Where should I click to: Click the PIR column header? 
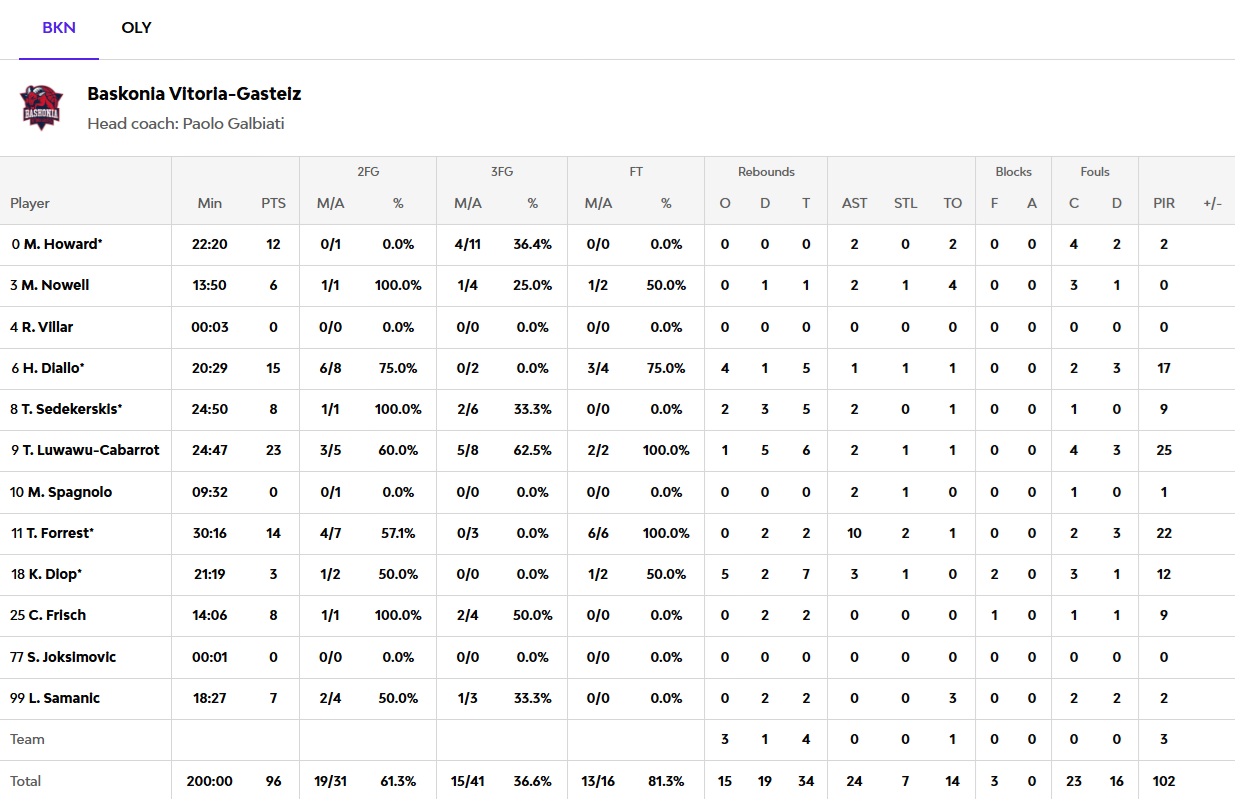(x=1164, y=203)
